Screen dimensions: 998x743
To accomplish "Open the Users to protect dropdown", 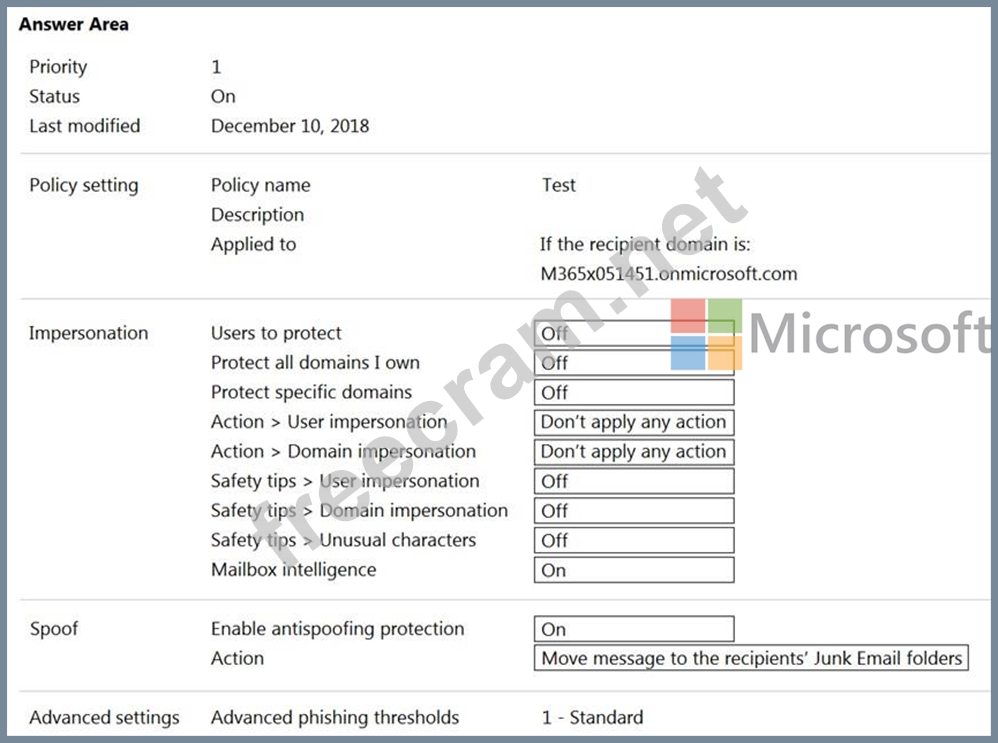I will click(x=633, y=334).
